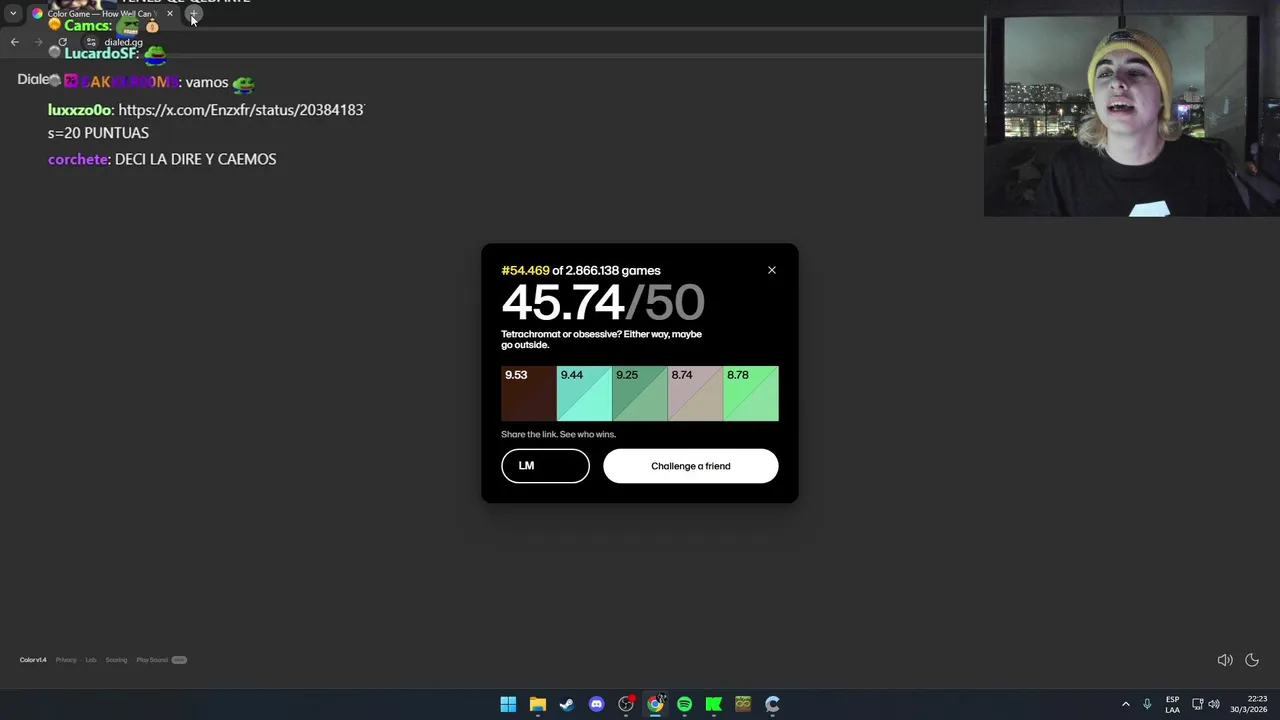This screenshot has width=1280, height=720.
Task: Go forward in the browser
Action: [39, 42]
